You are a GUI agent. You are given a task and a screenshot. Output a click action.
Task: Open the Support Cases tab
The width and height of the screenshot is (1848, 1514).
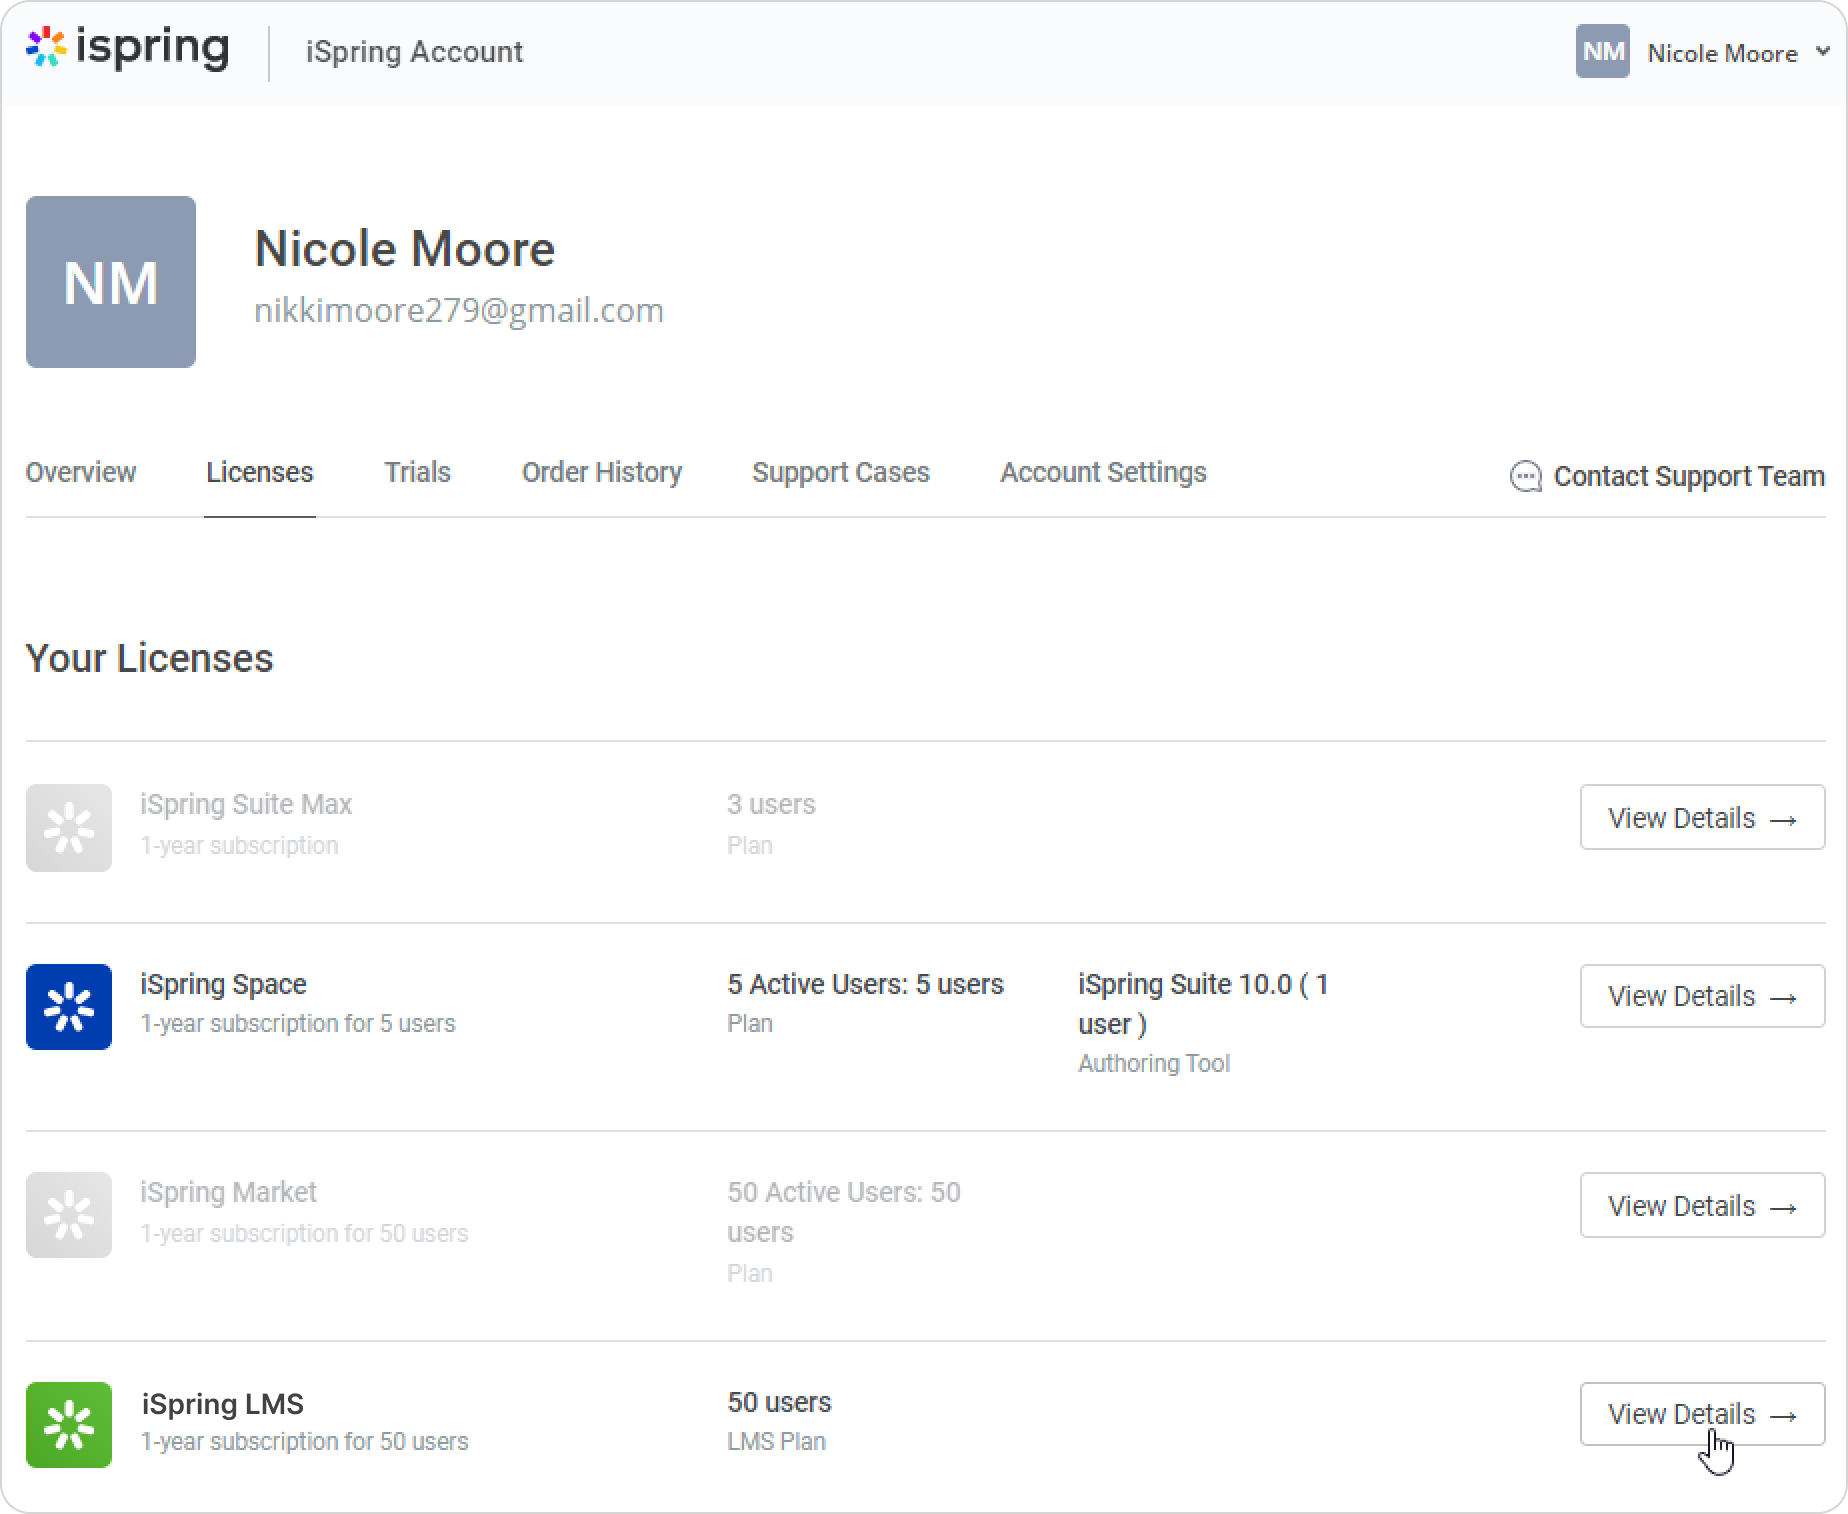(x=841, y=472)
